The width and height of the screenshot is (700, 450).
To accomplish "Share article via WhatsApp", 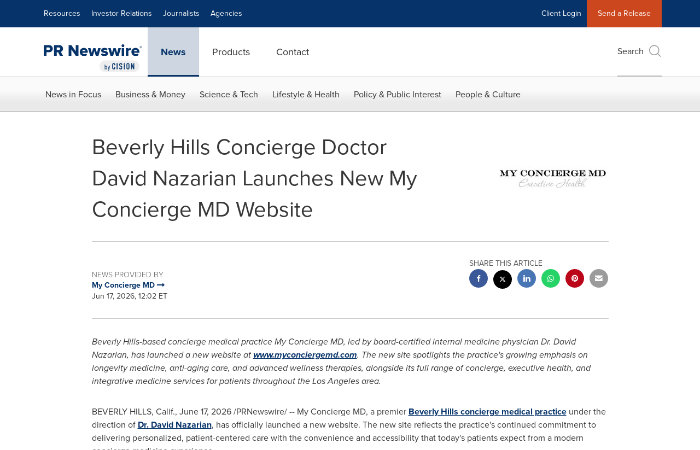I will tap(550, 279).
